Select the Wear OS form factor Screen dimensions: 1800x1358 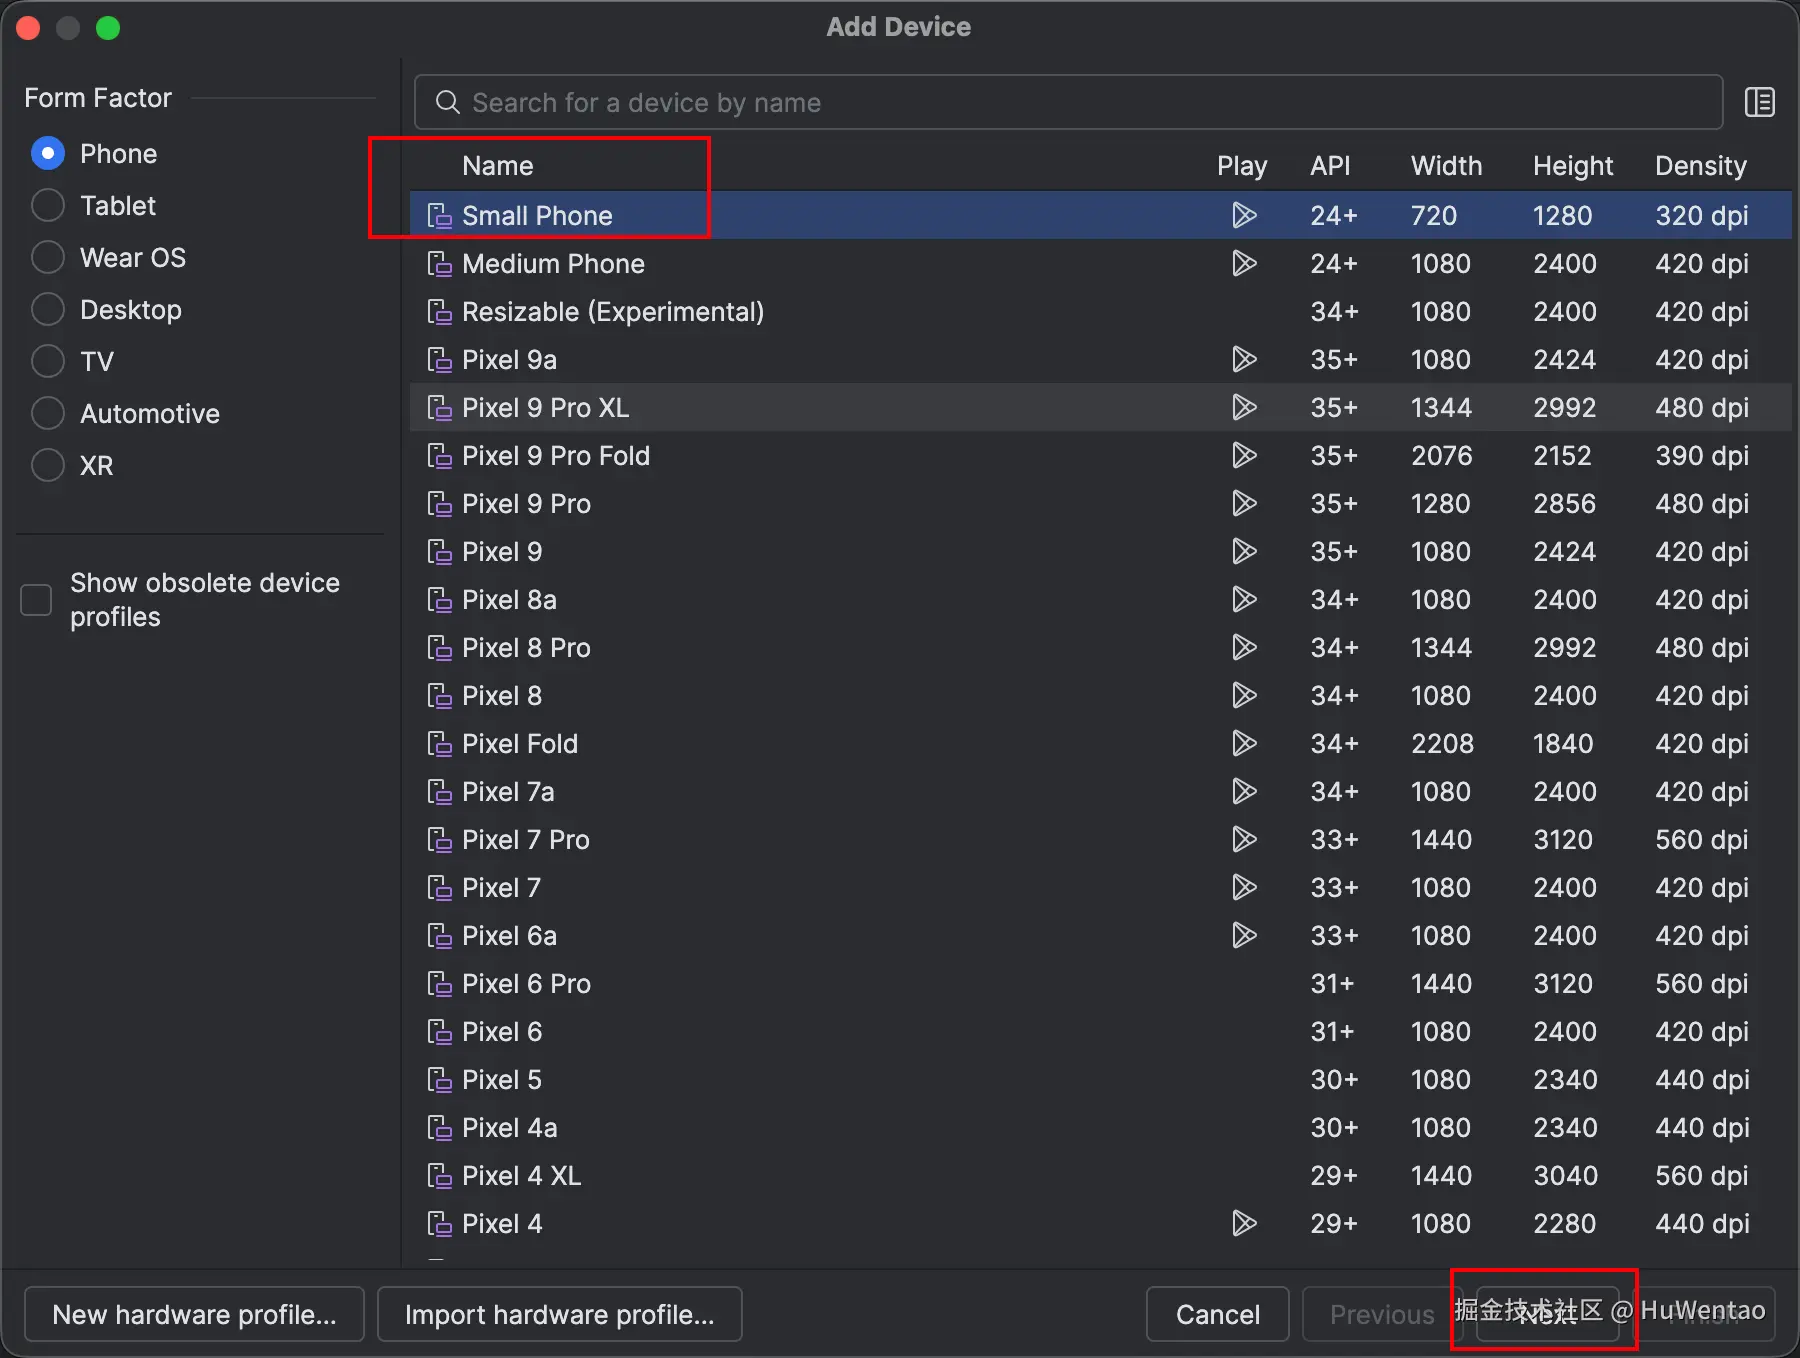pyautogui.click(x=48, y=258)
